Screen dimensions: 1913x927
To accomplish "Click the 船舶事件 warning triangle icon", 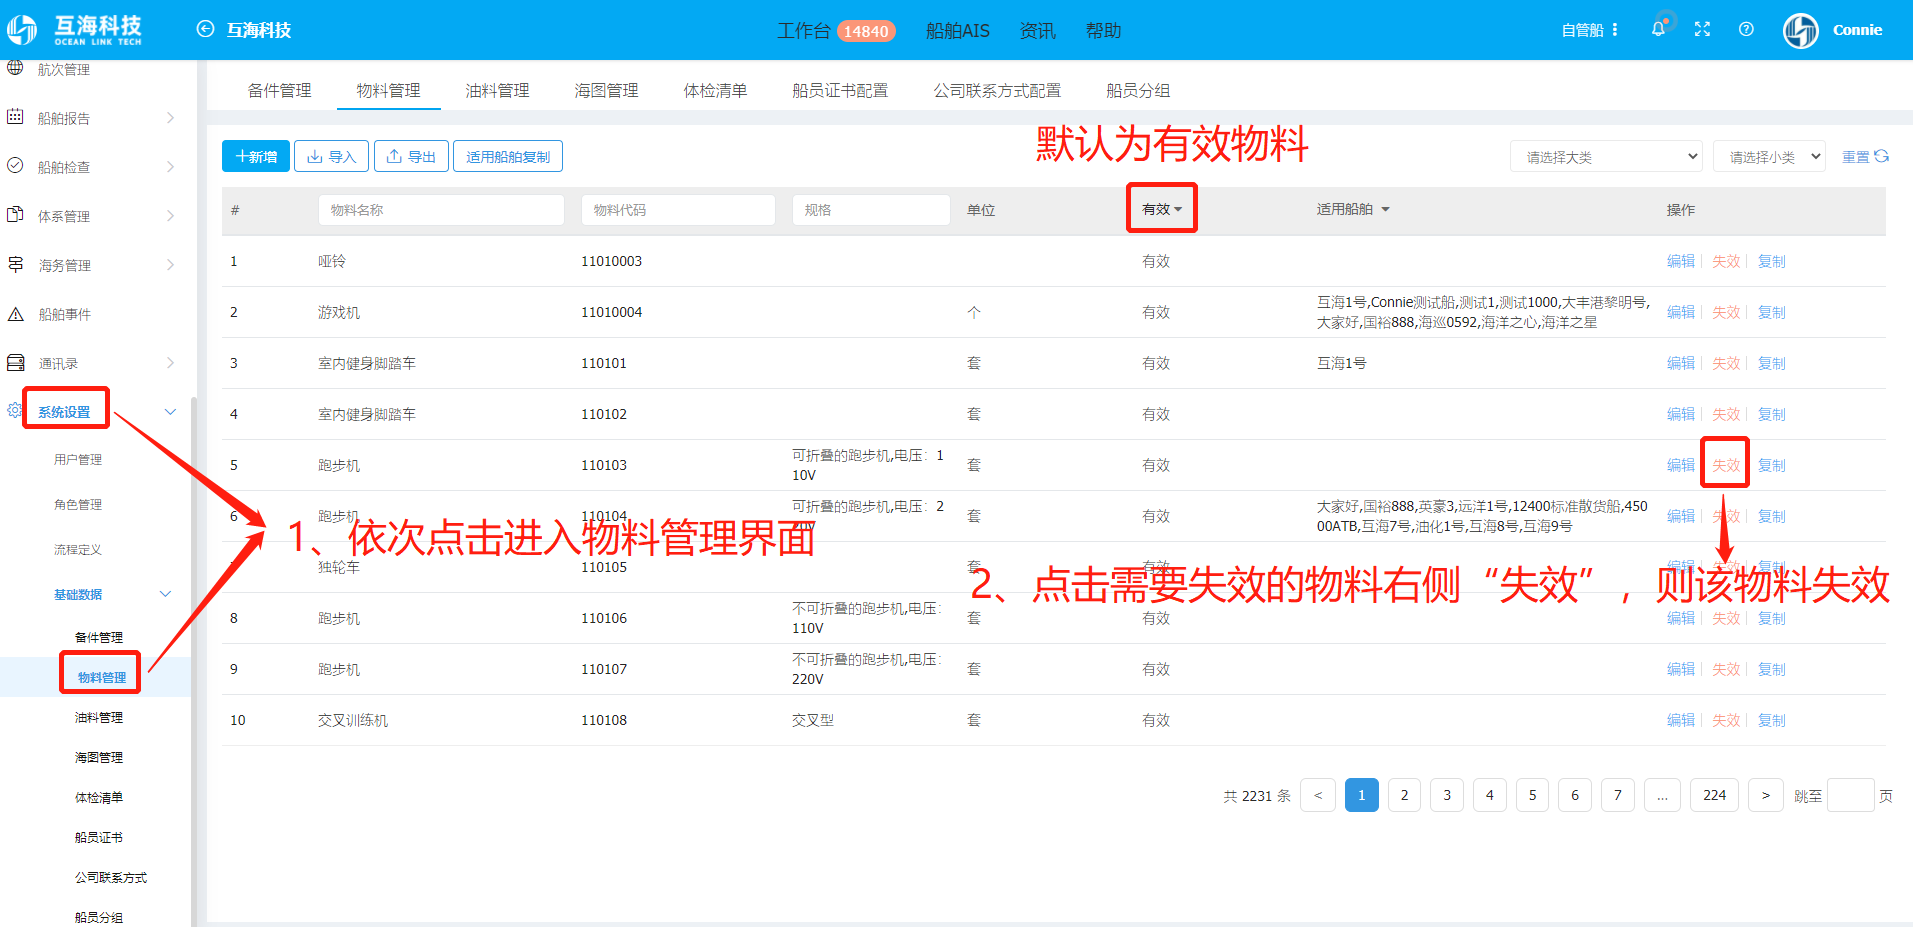I will point(15,314).
